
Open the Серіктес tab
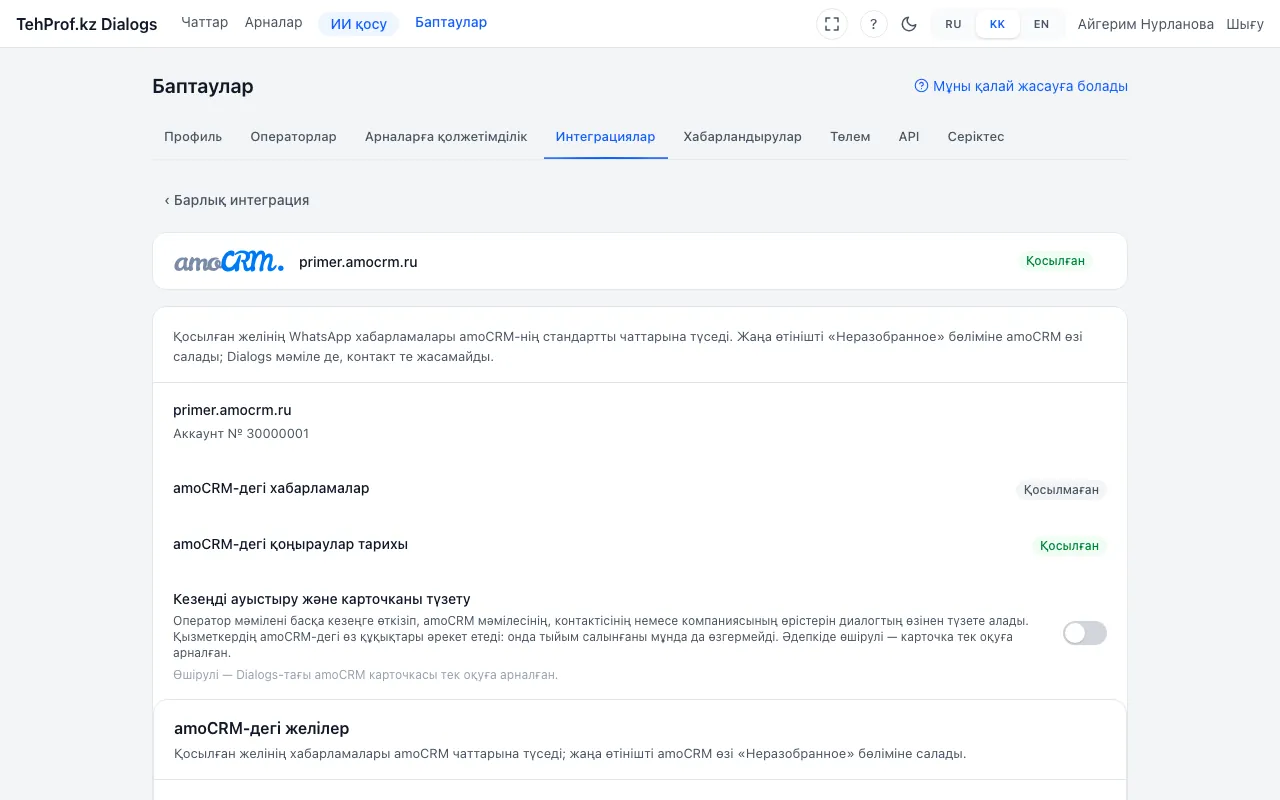(976, 137)
